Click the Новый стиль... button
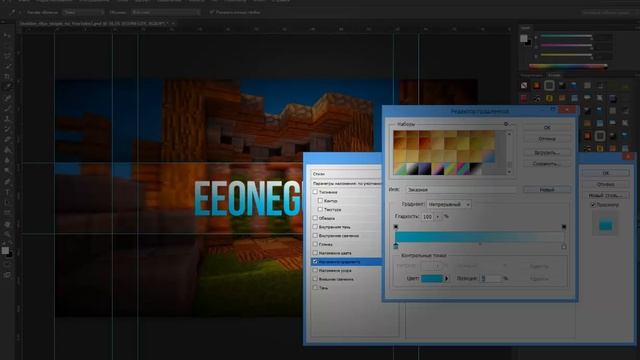Viewport: 640px width, 360px height. tap(606, 195)
